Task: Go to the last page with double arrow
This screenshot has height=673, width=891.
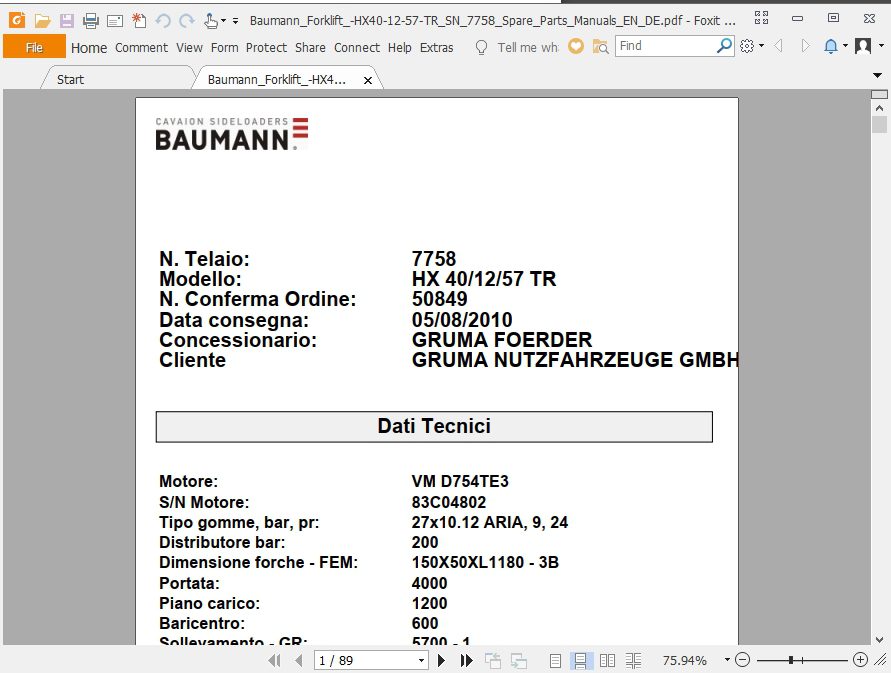Action: tap(465, 660)
